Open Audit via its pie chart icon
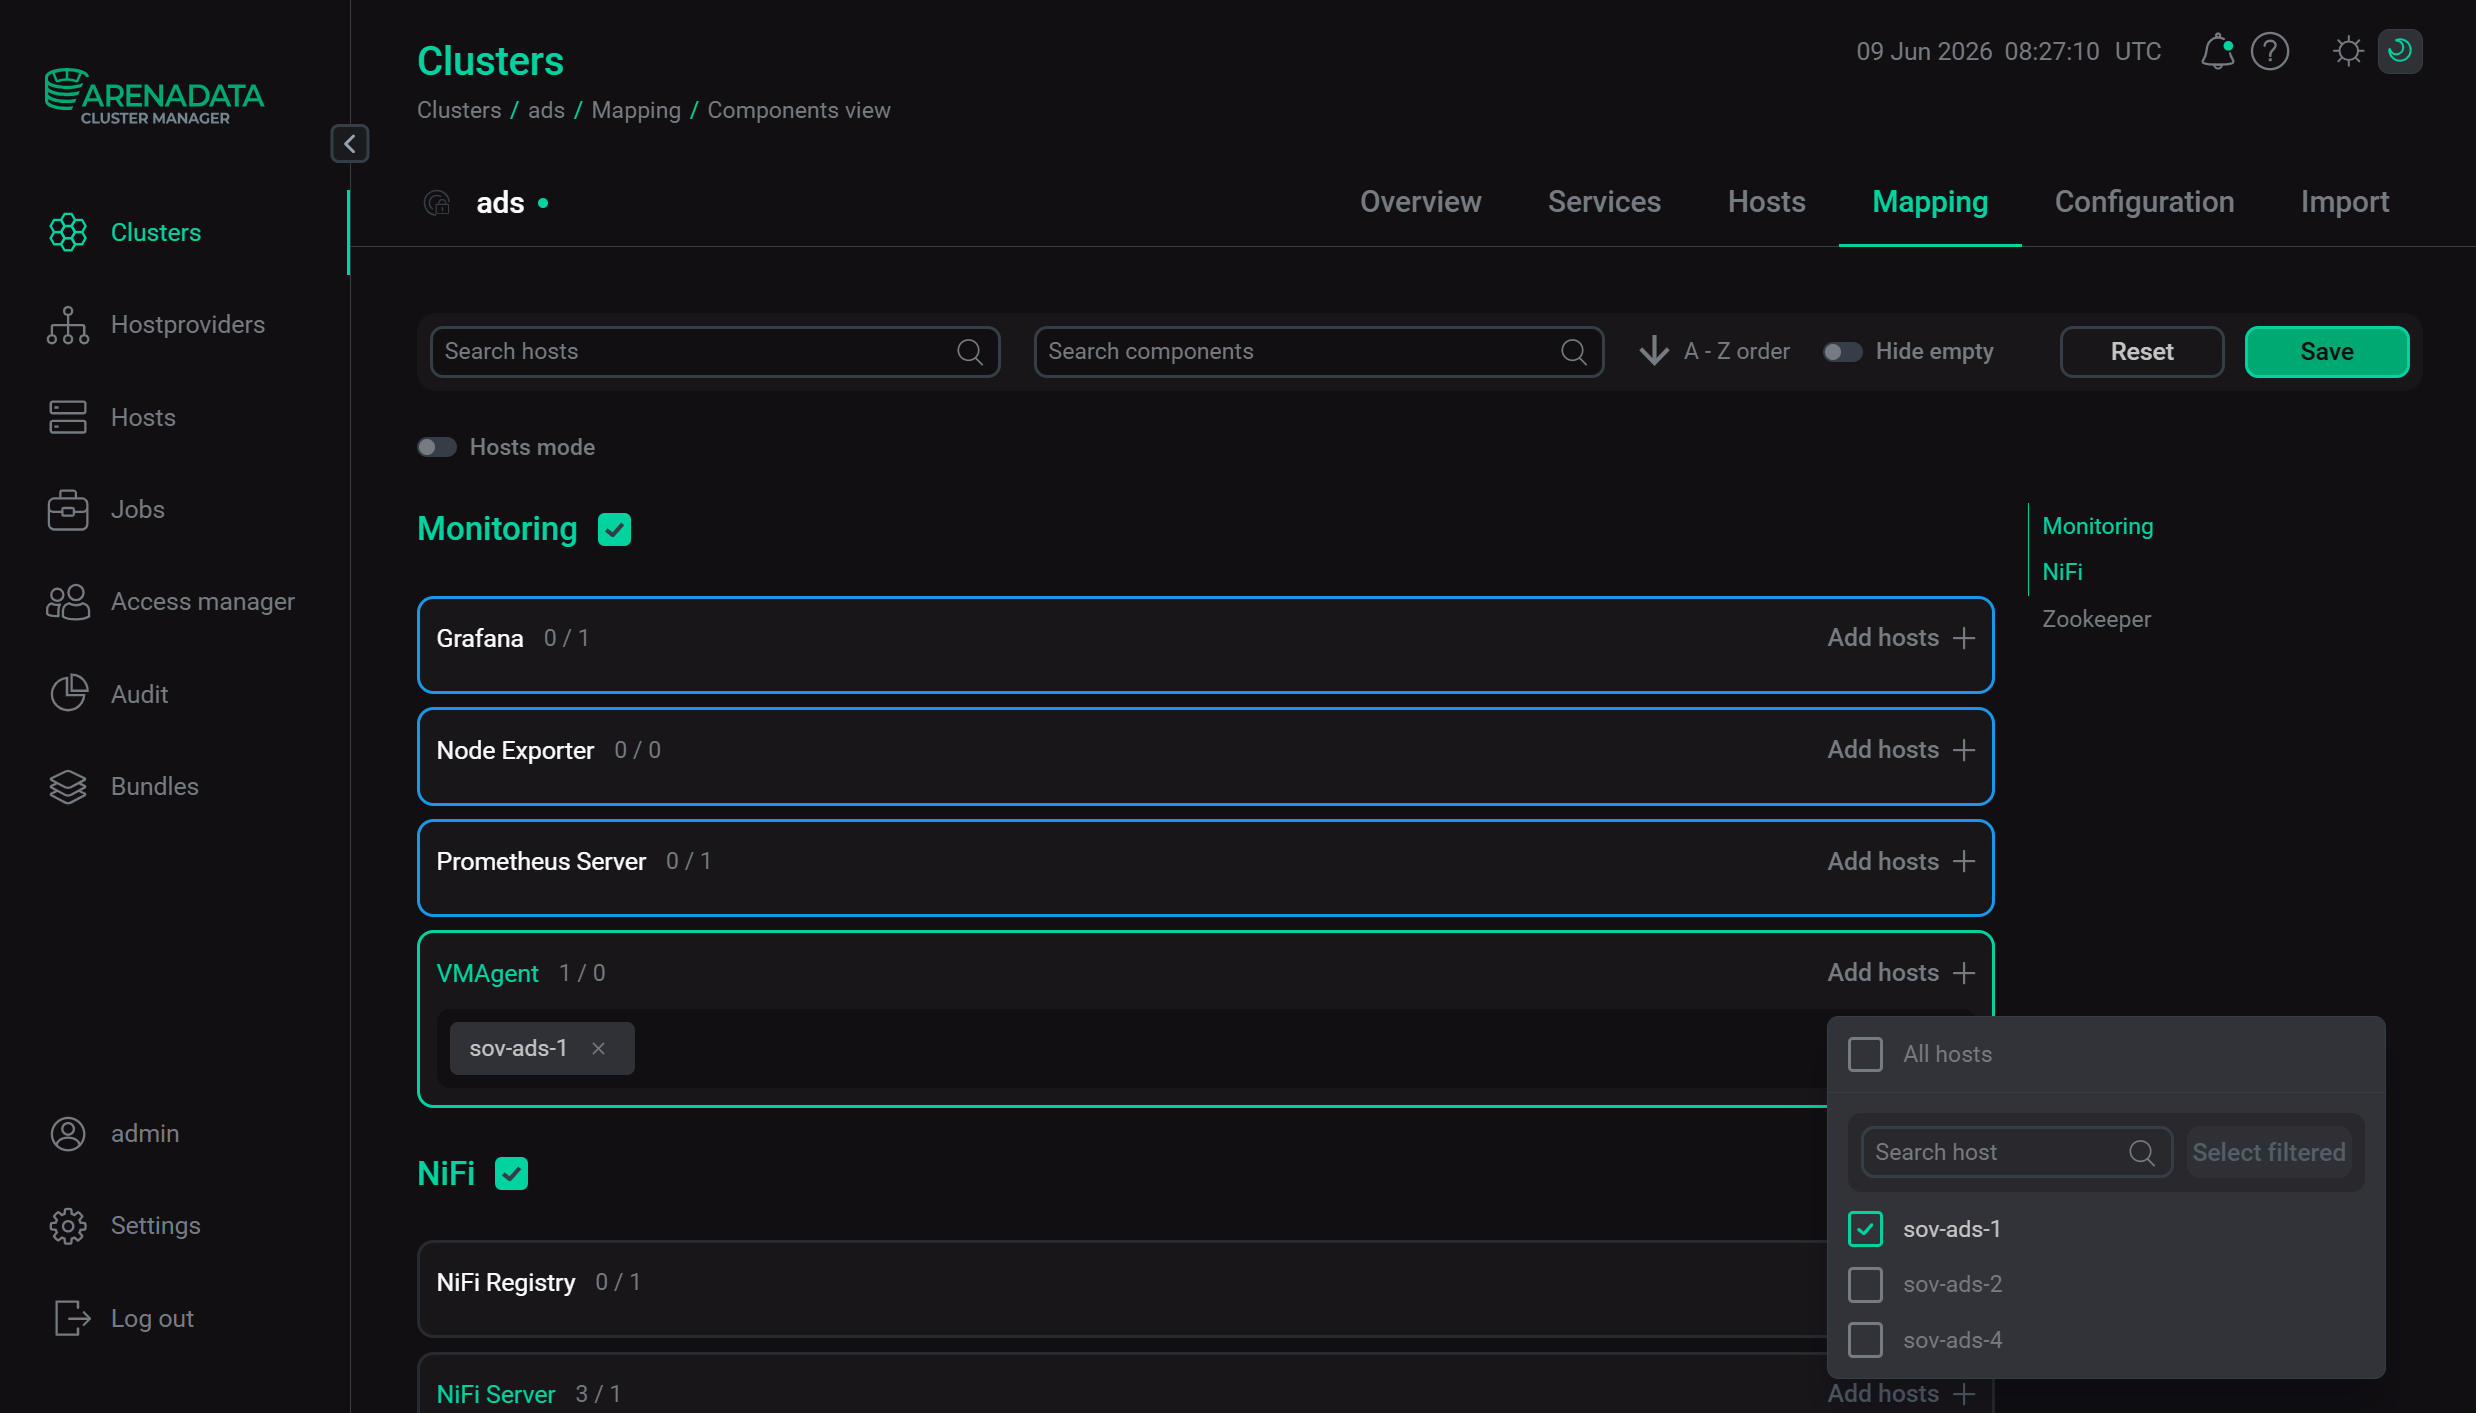 coord(68,694)
